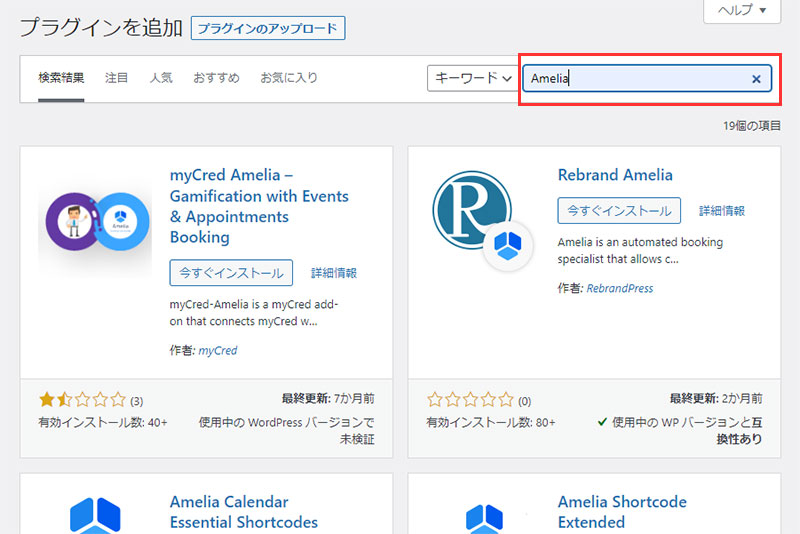
Task: Click the Amelia Calendar Essential Shortcodes icon
Action: (x=95, y=515)
